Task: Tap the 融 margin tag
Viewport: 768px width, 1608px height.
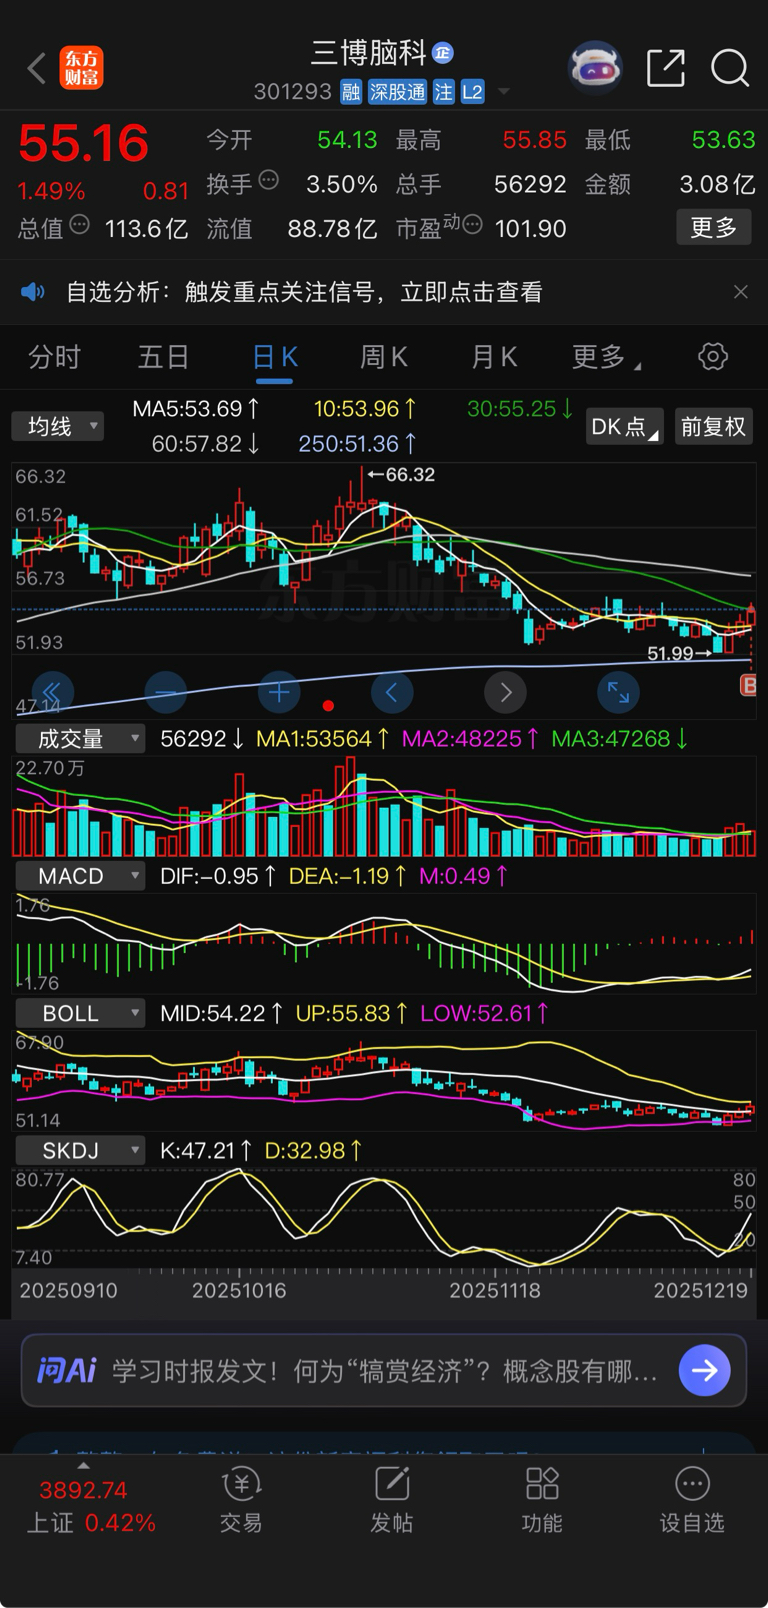Action: [350, 93]
